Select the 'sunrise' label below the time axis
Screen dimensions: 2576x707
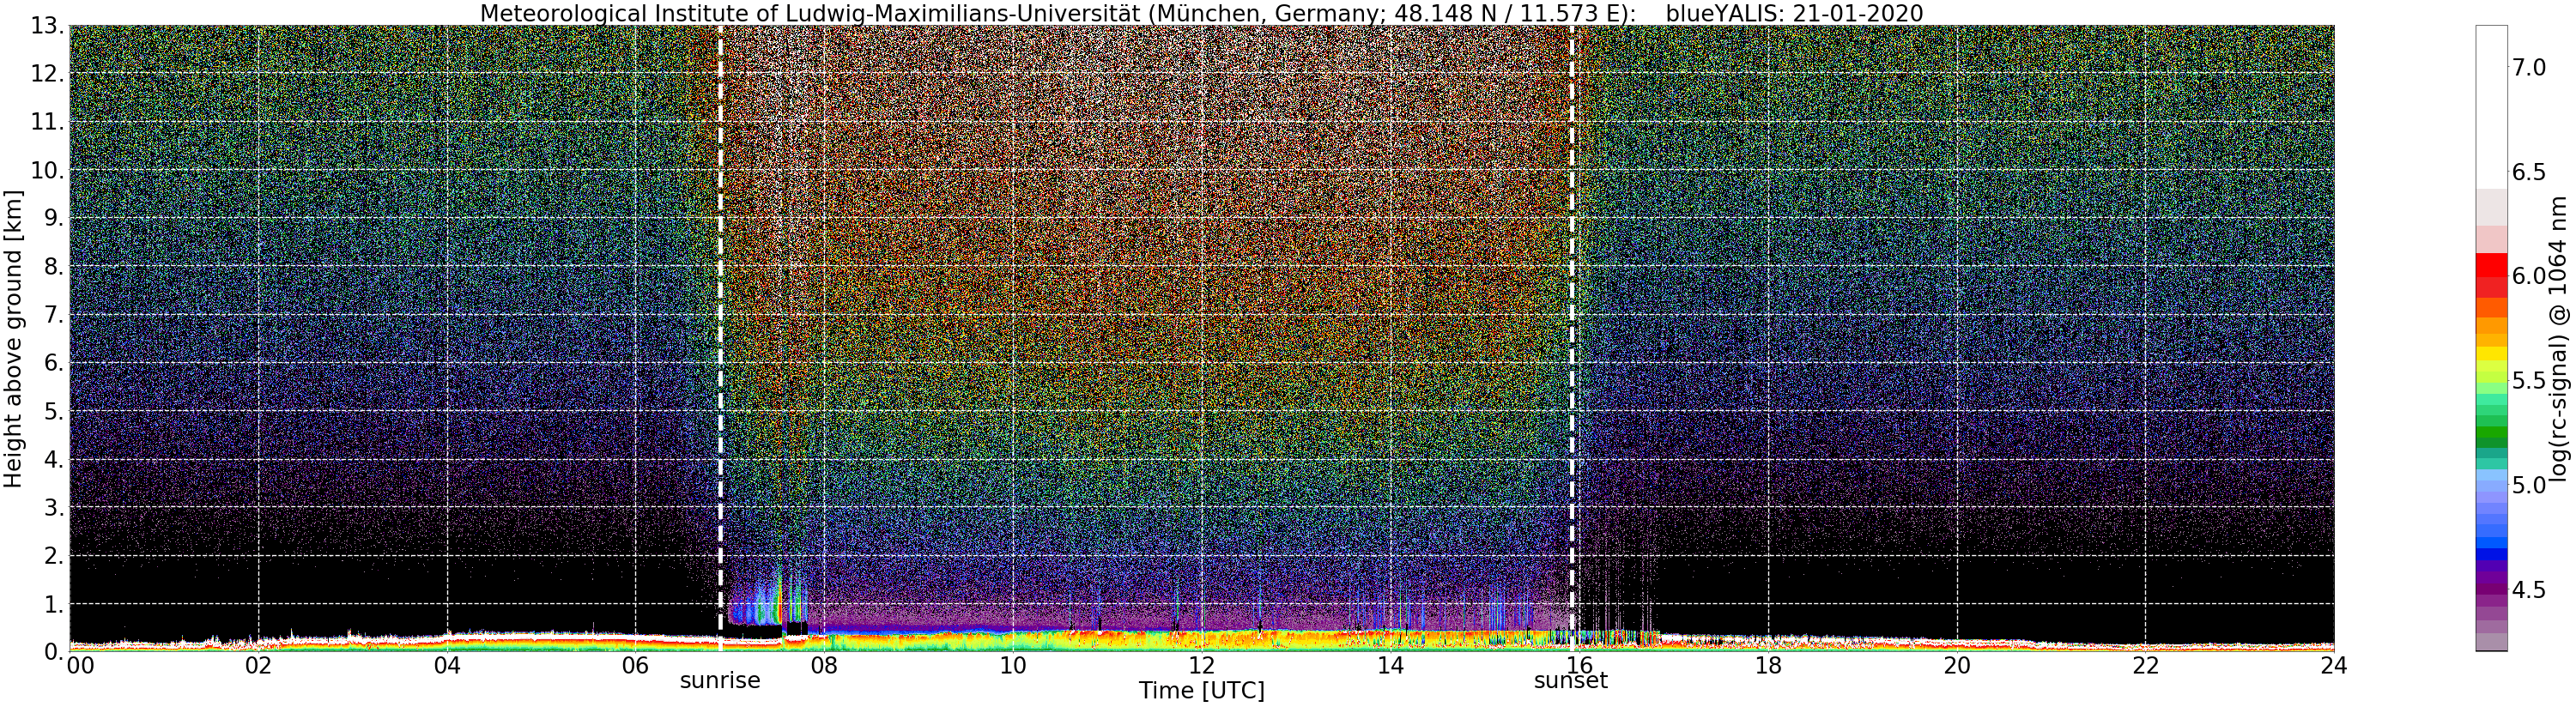720,681
